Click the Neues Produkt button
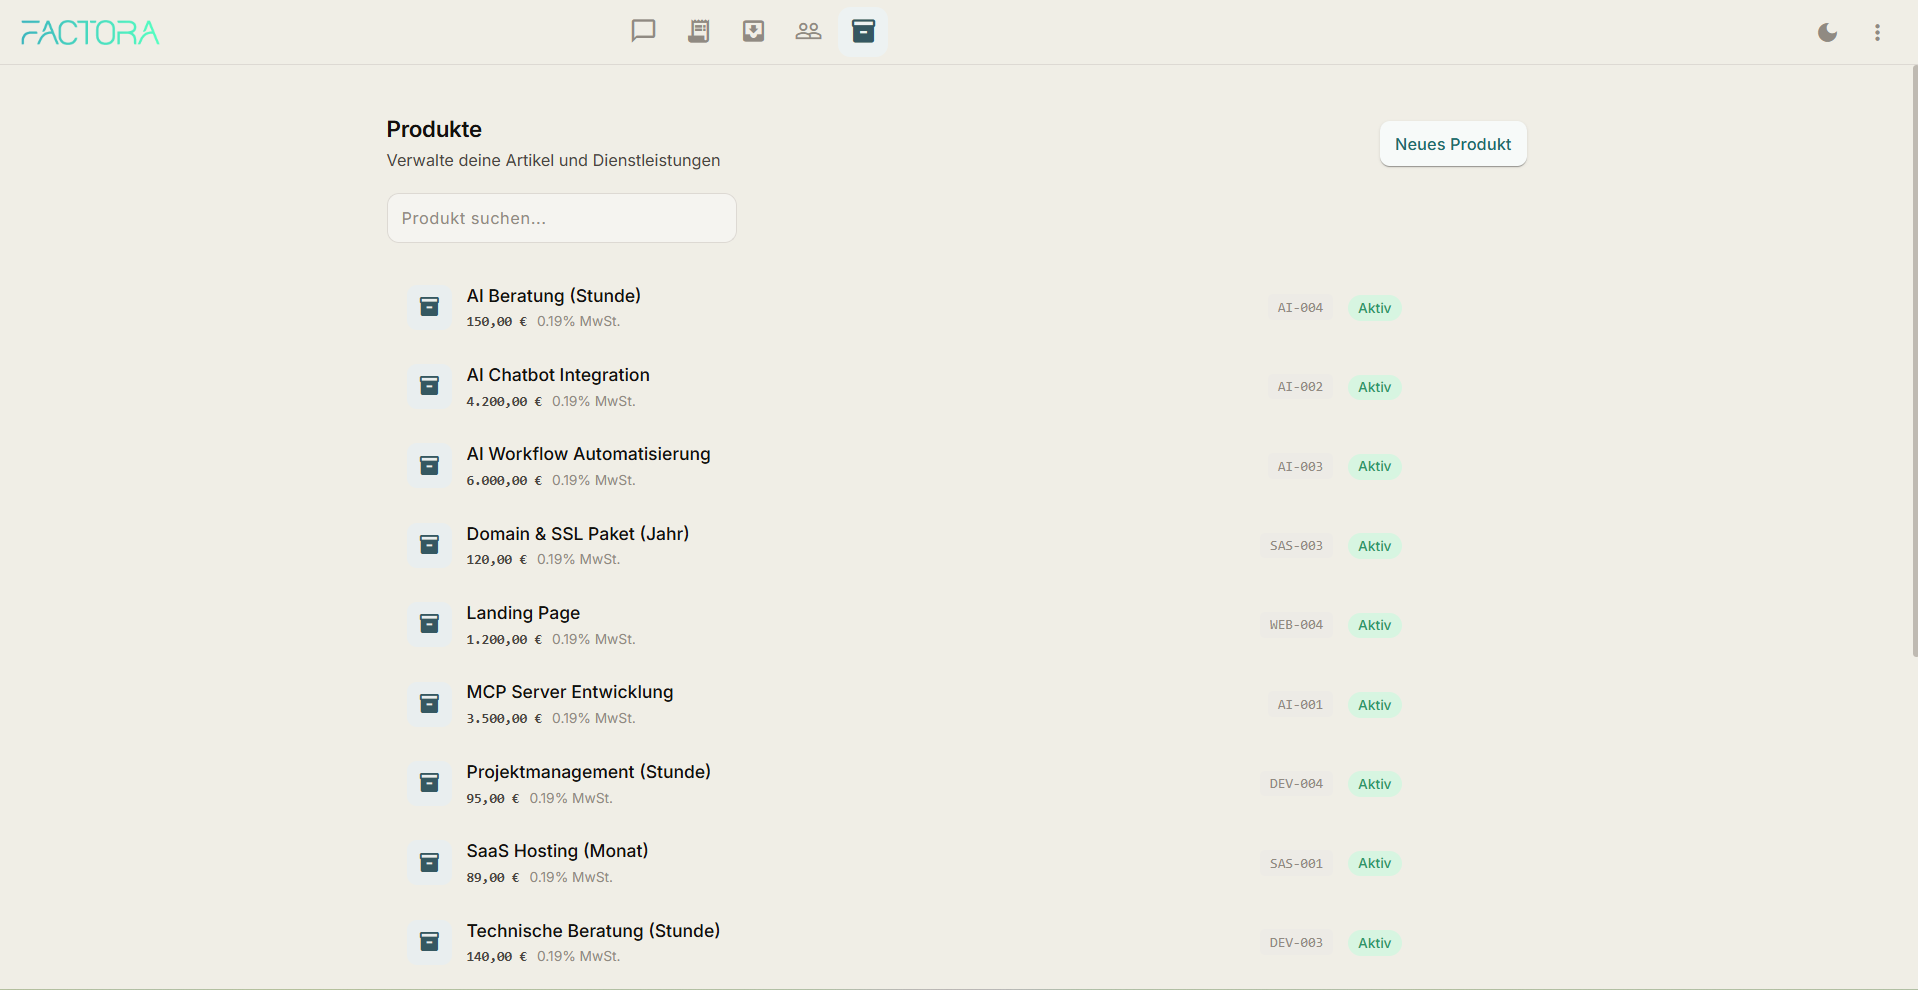Screen dimensions: 1918x990 click(1452, 144)
